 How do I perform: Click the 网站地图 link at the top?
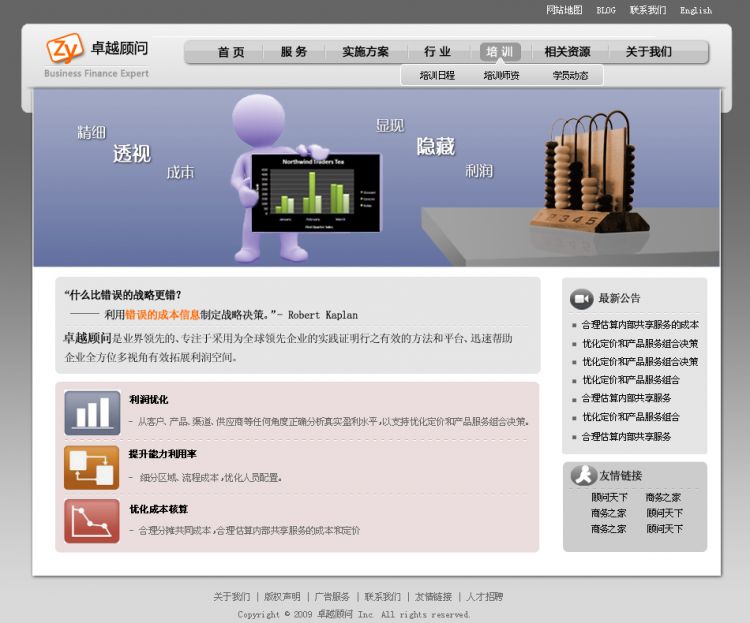pos(564,10)
